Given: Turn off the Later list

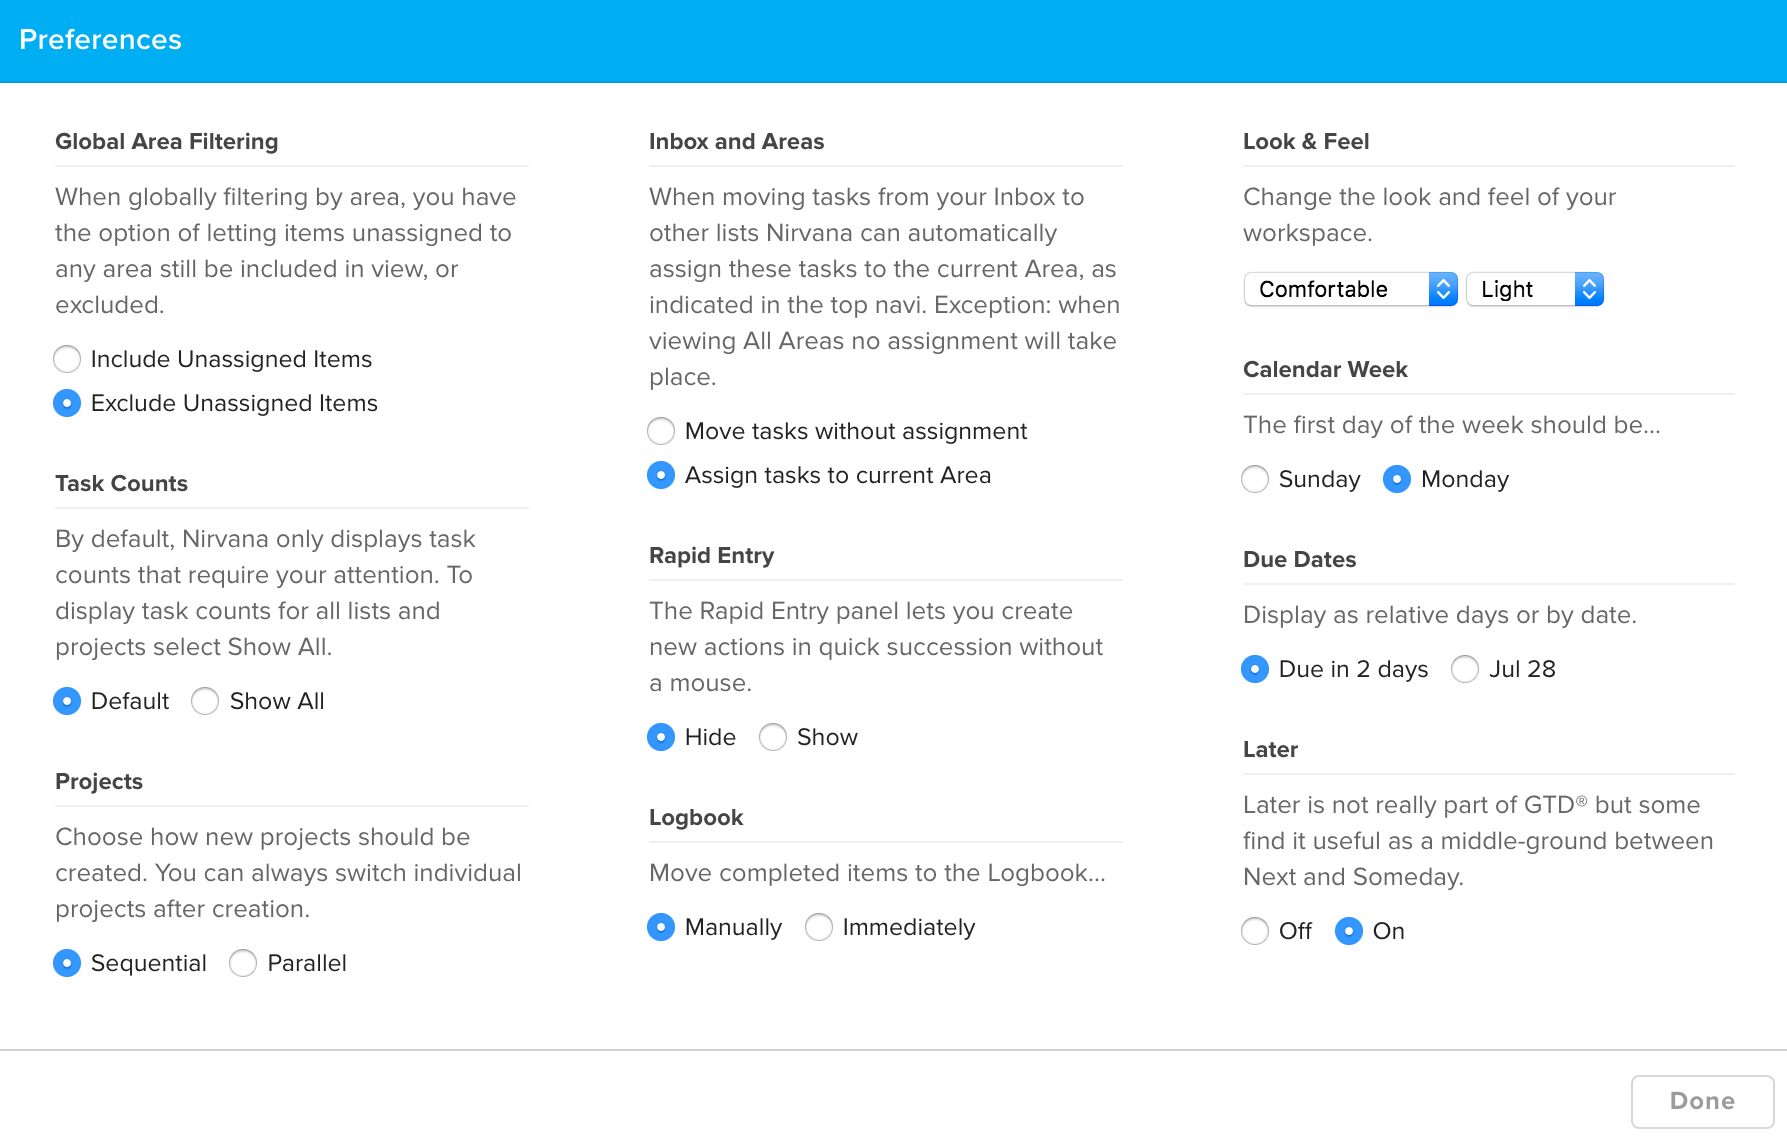Looking at the screenshot, I should 1255,931.
